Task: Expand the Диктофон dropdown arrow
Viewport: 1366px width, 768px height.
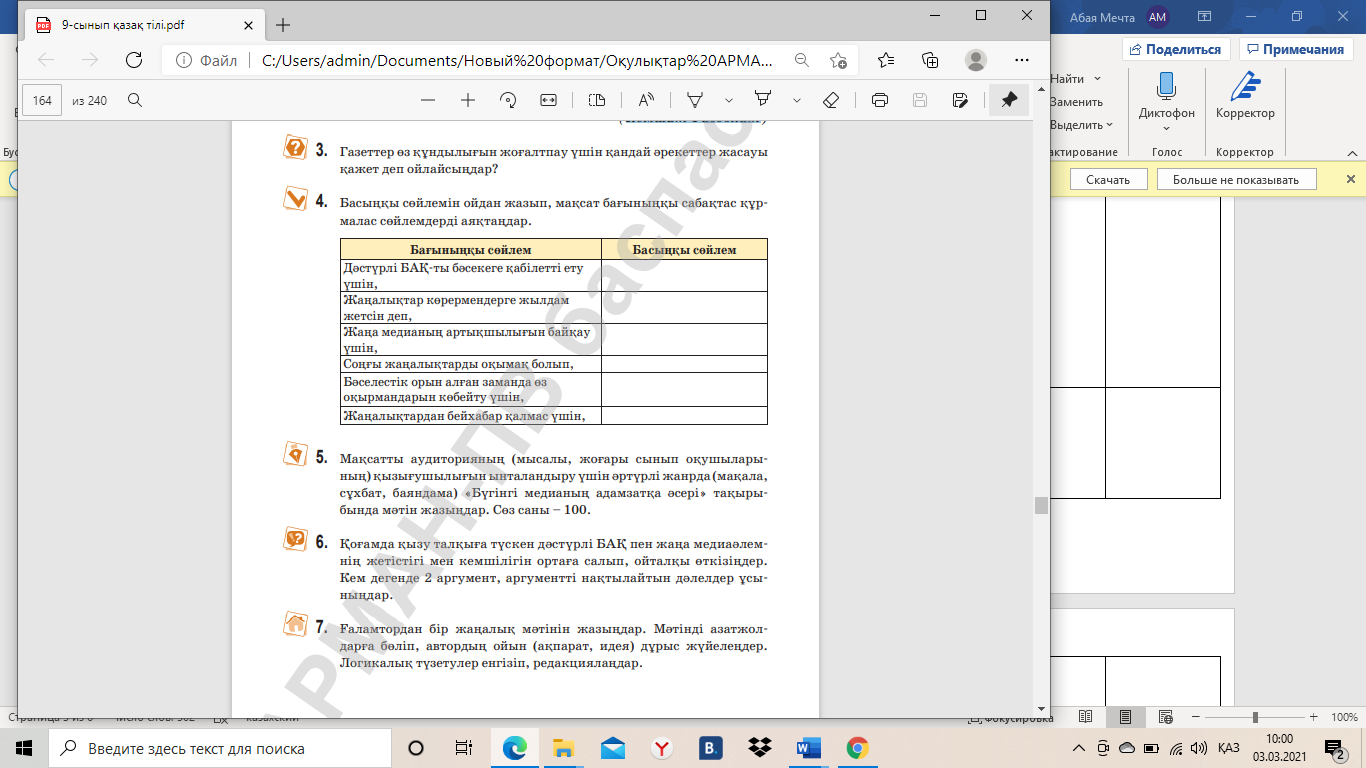Action: pos(1166,128)
